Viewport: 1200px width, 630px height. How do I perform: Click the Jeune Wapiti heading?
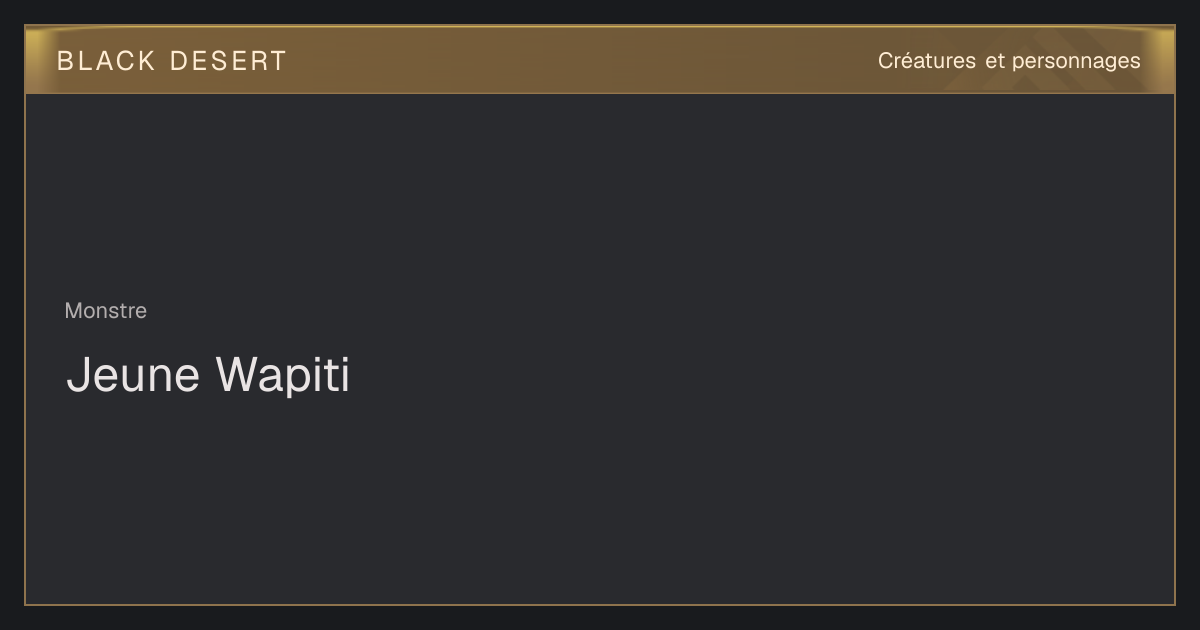tap(208, 375)
